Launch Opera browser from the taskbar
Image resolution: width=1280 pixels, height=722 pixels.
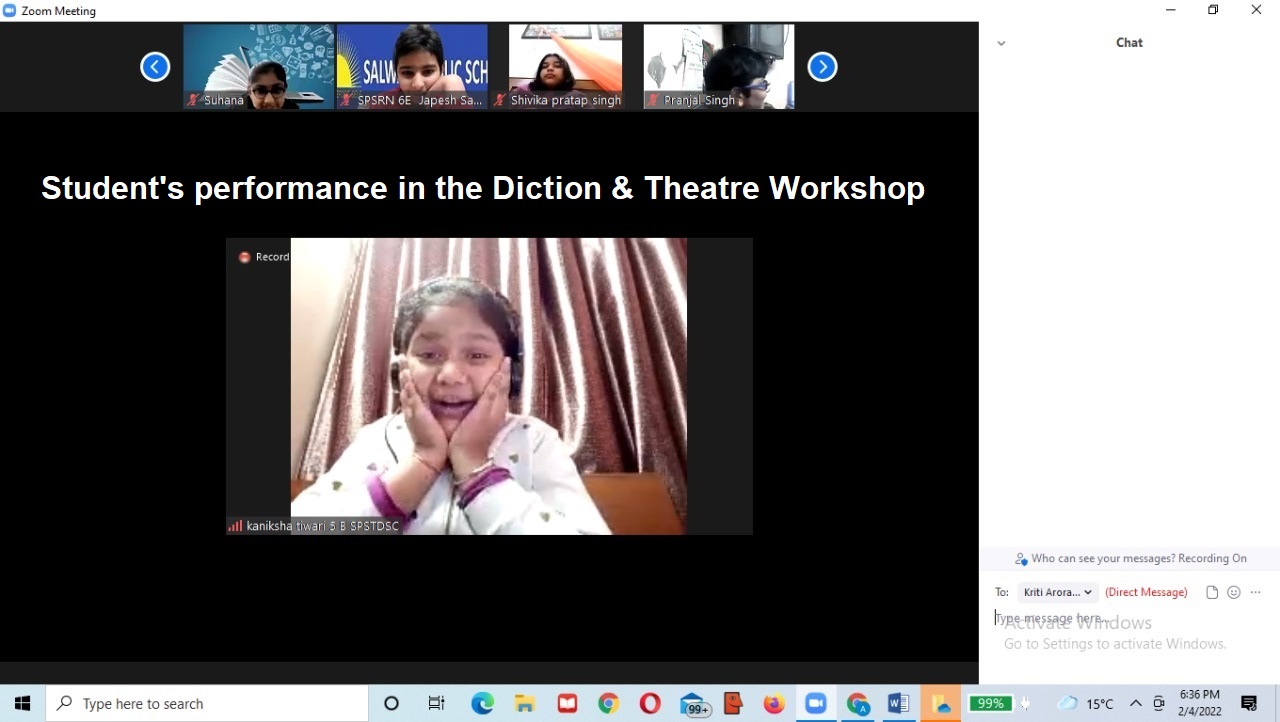(x=650, y=704)
